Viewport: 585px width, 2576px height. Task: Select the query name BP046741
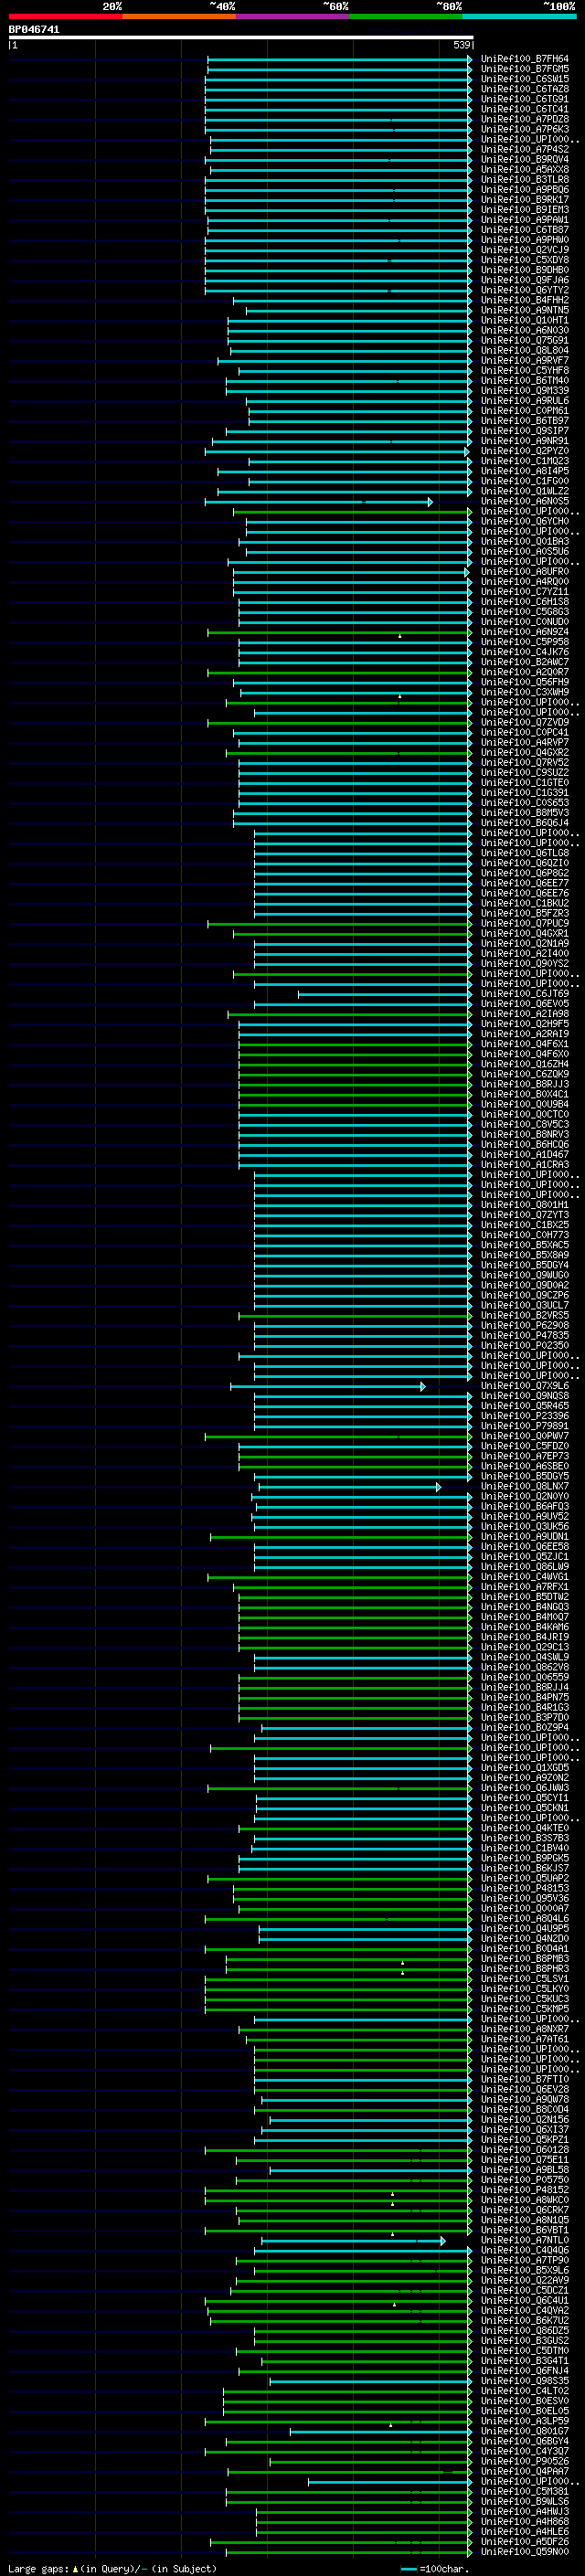point(34,29)
